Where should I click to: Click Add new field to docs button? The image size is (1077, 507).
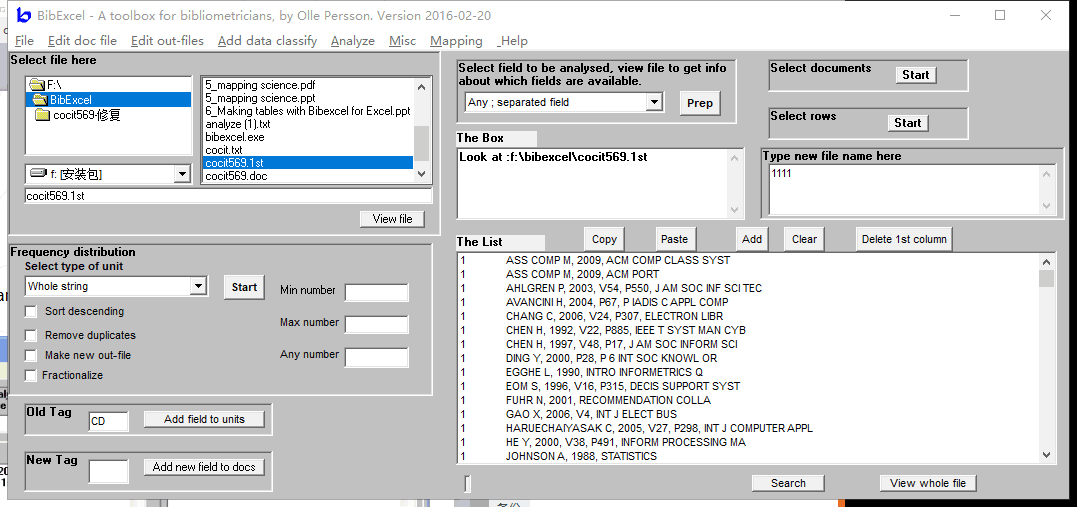[x=204, y=467]
